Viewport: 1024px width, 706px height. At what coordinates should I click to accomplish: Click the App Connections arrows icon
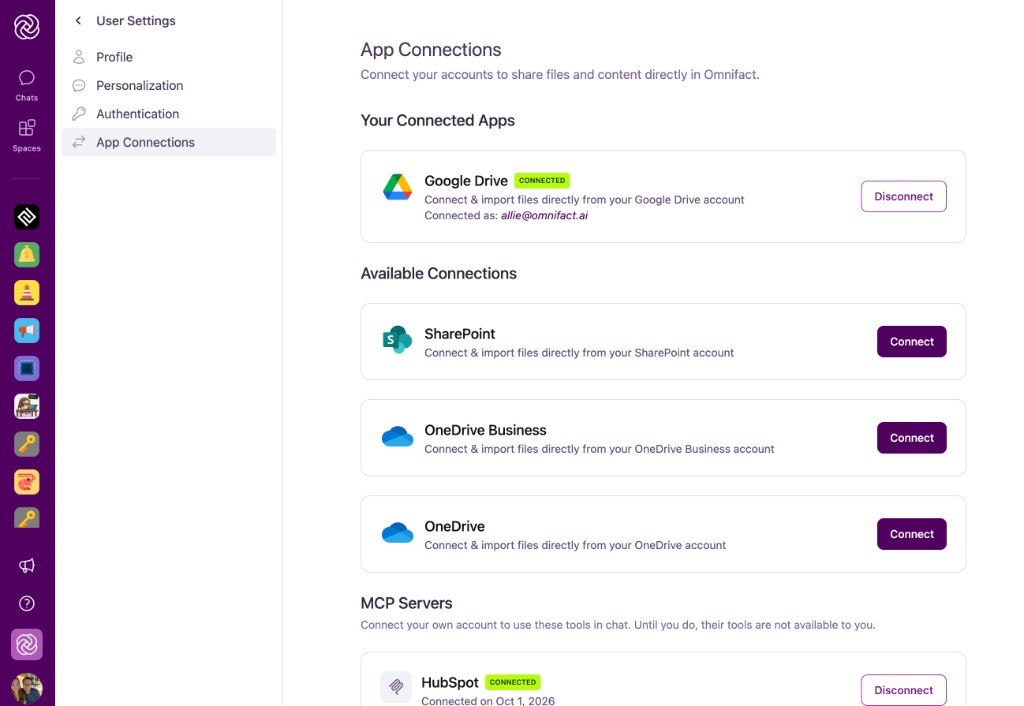[79, 142]
